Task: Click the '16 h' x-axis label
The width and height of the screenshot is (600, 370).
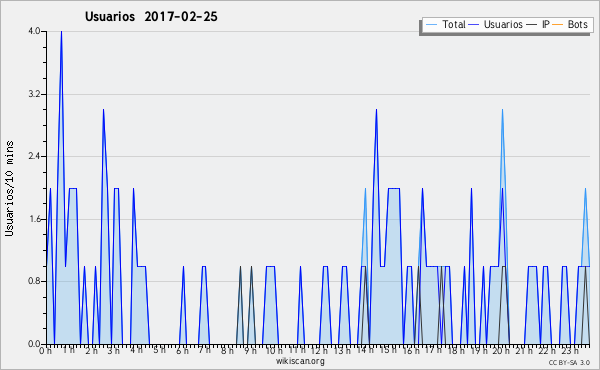Action: click(x=411, y=351)
